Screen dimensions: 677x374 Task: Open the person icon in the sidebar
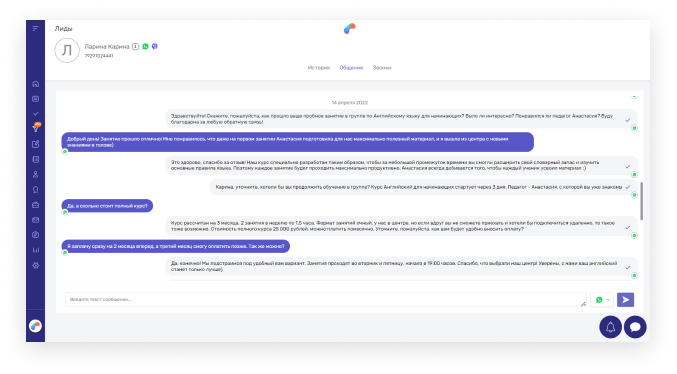[x=35, y=174]
